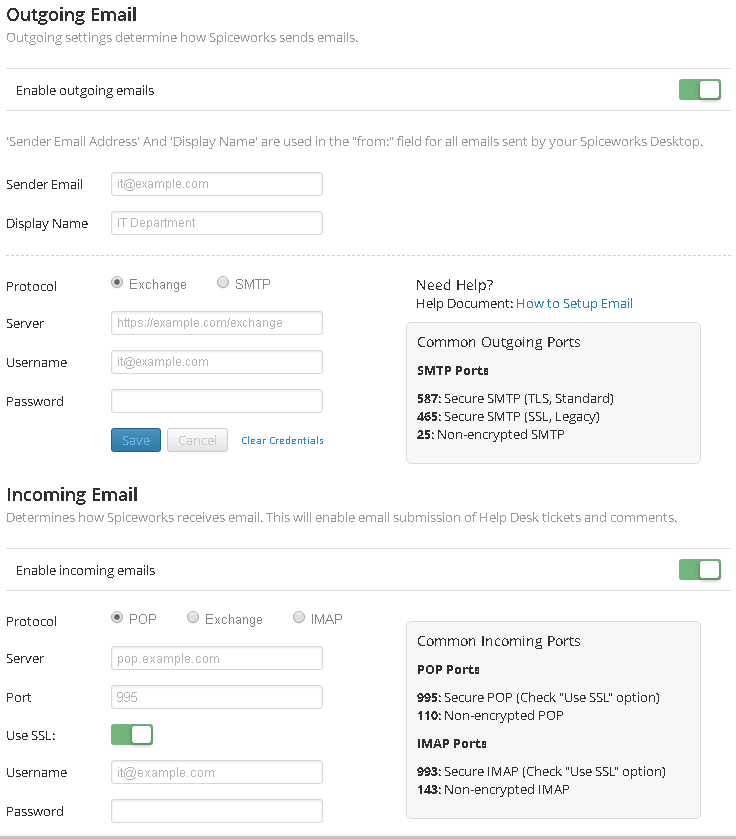Open the How to Setup Email document
Viewport: 736px width, 839px height.
pyautogui.click(x=574, y=303)
